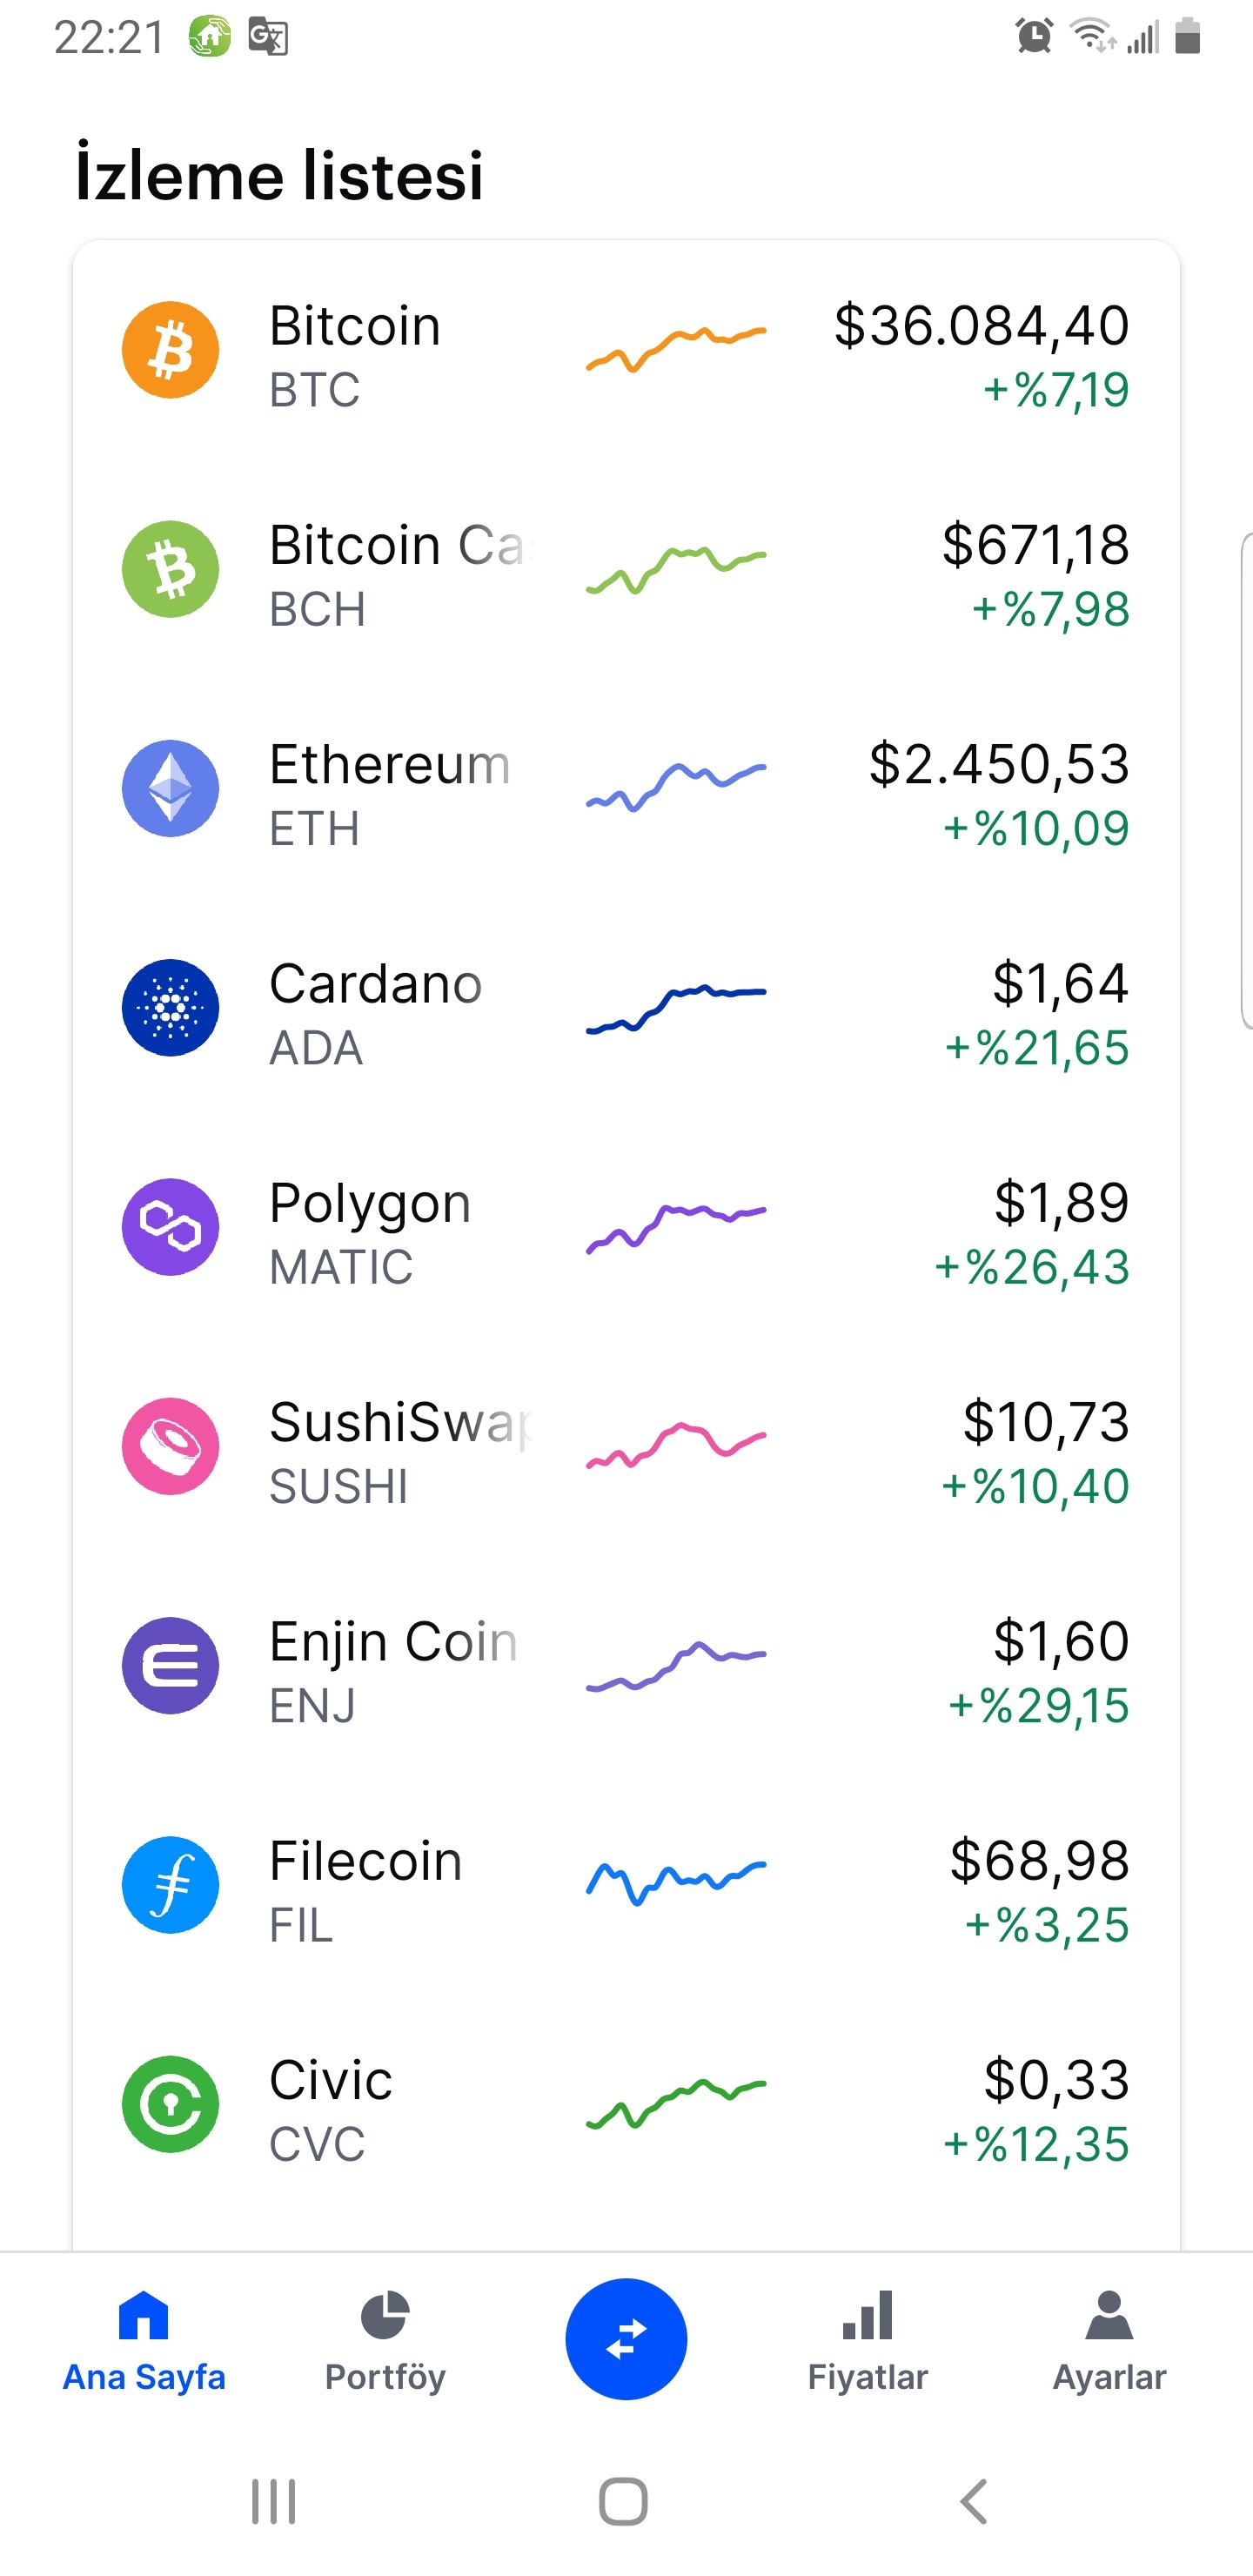View the Cardano sparkline chart
1253x2576 pixels.
click(676, 1008)
